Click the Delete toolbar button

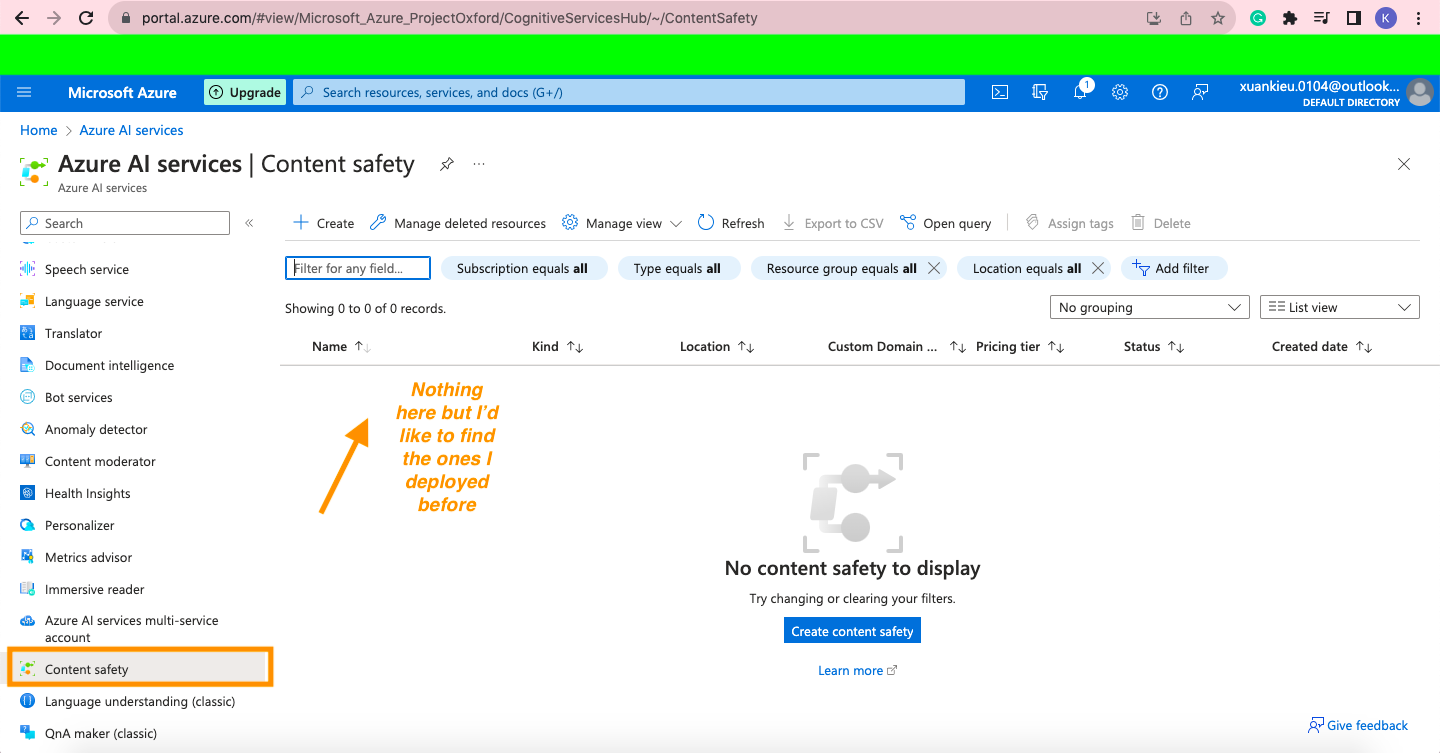(1160, 223)
